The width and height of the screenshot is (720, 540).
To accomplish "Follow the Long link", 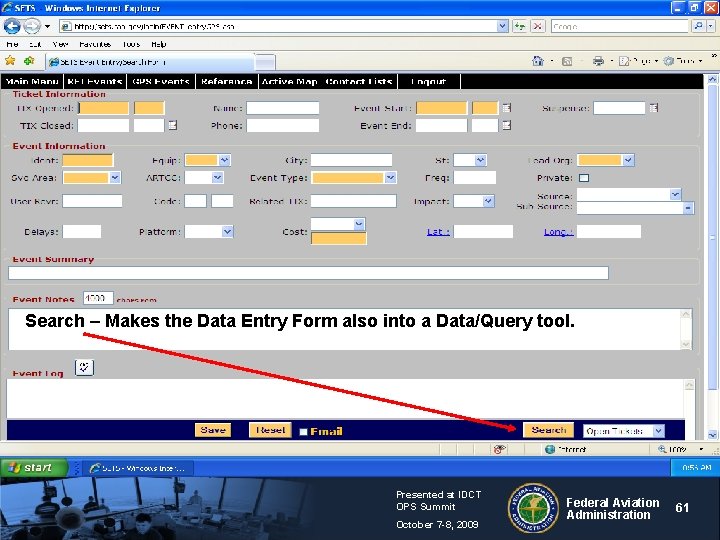I will (558, 232).
